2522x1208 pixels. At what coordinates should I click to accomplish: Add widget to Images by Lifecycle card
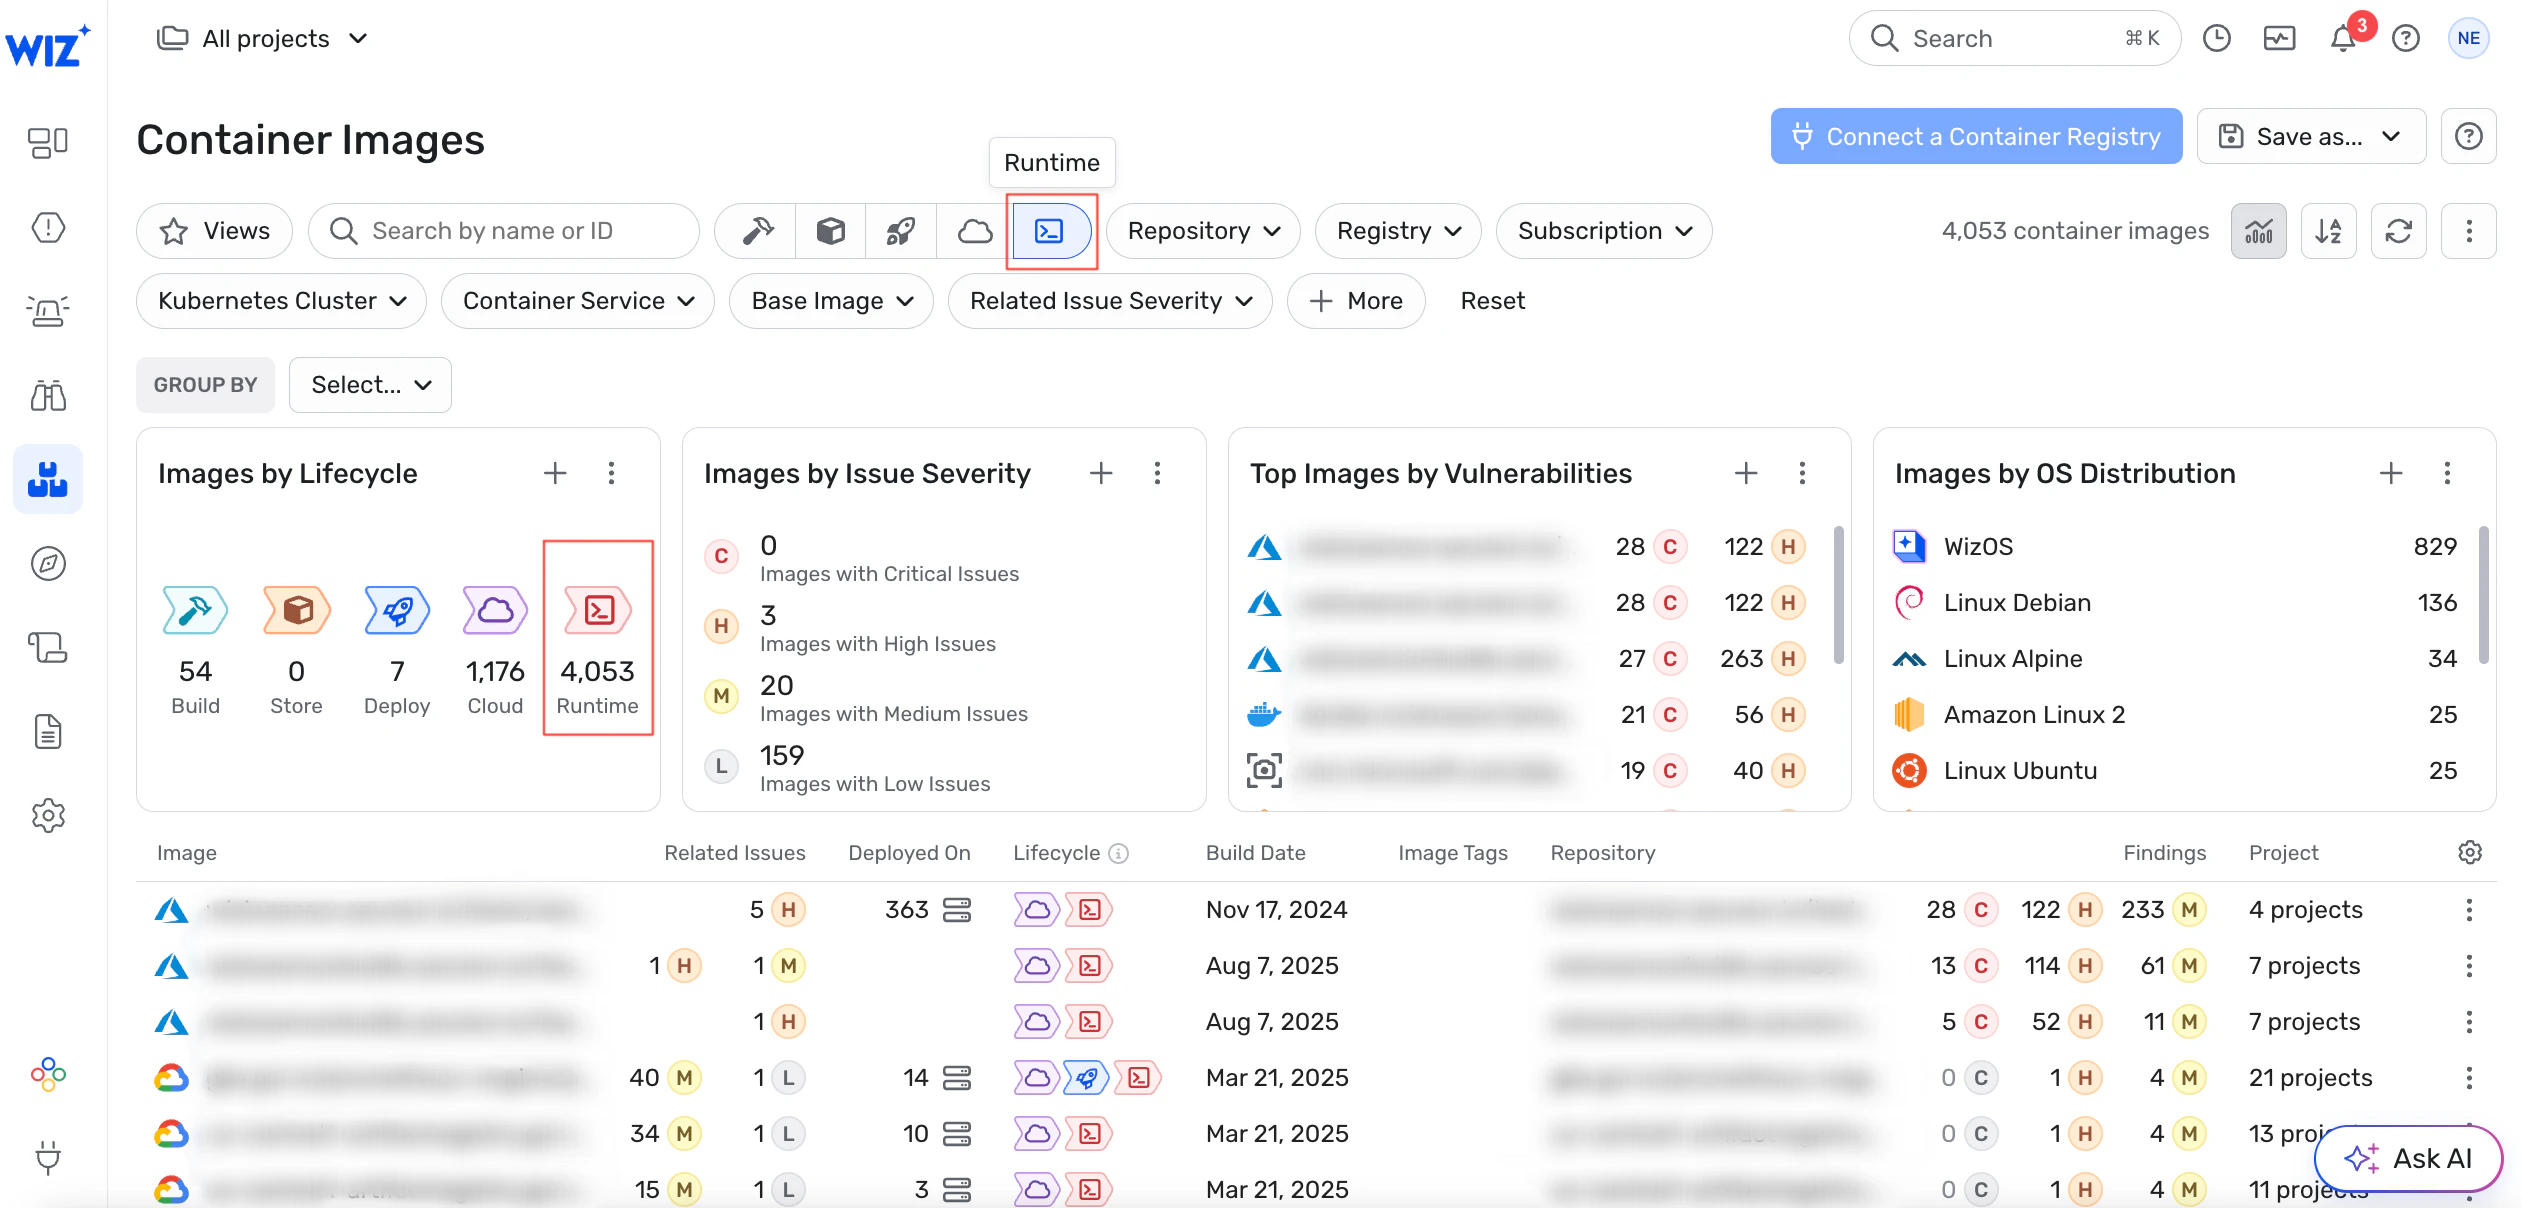[x=555, y=473]
